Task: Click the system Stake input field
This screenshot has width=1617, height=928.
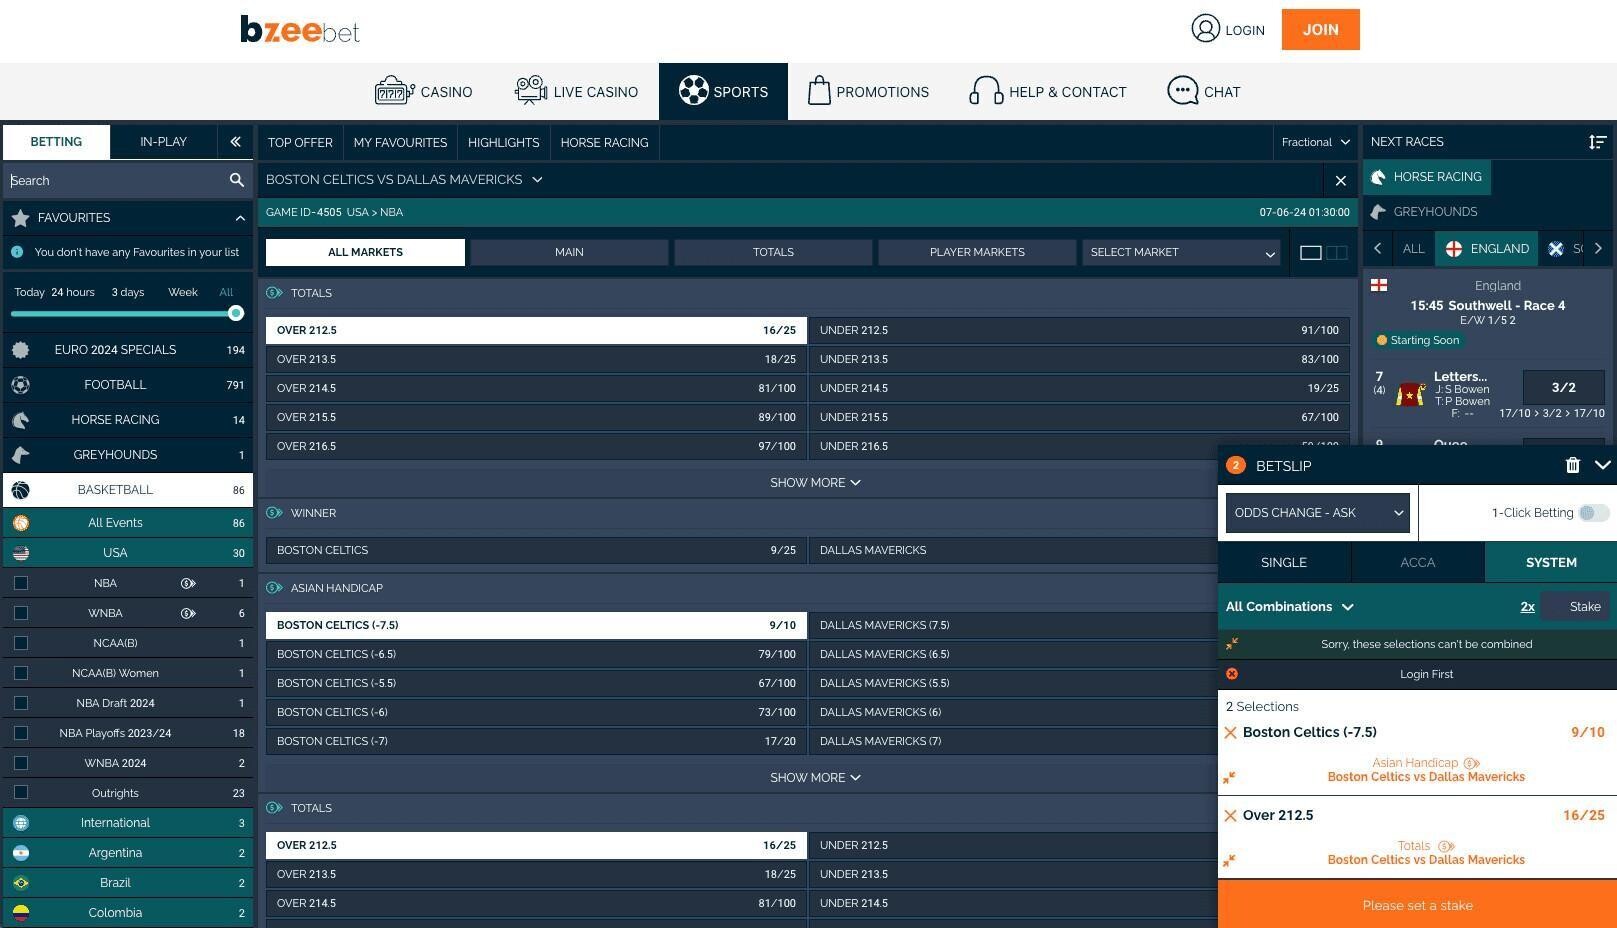Action: click(1576, 607)
